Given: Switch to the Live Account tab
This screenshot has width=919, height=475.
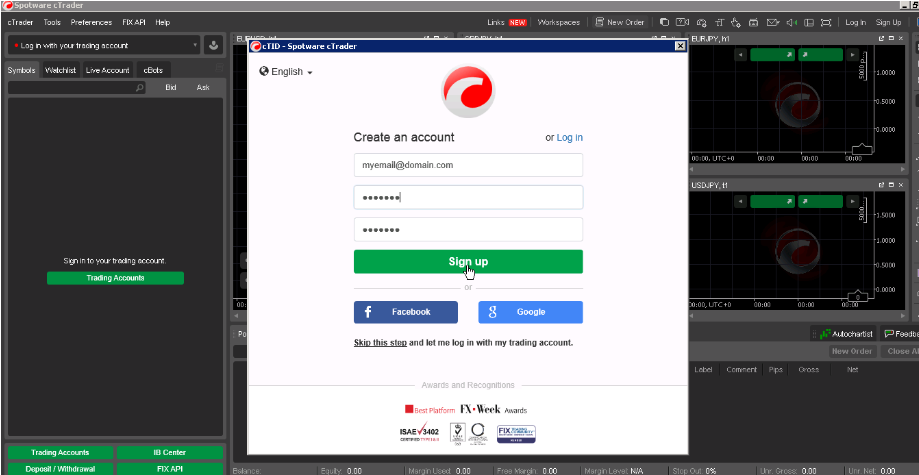Looking at the screenshot, I should [107, 70].
